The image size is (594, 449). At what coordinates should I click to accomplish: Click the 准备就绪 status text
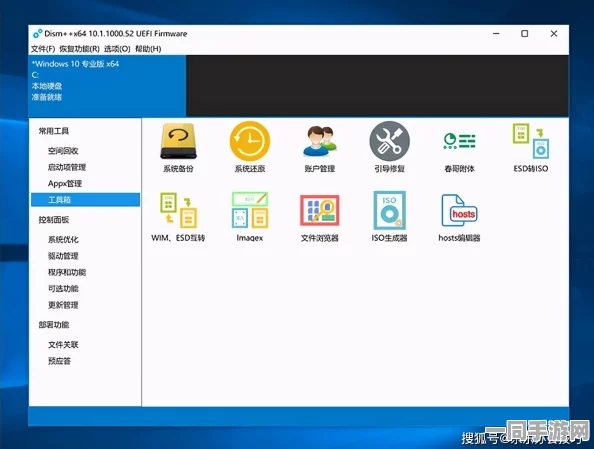click(x=47, y=97)
